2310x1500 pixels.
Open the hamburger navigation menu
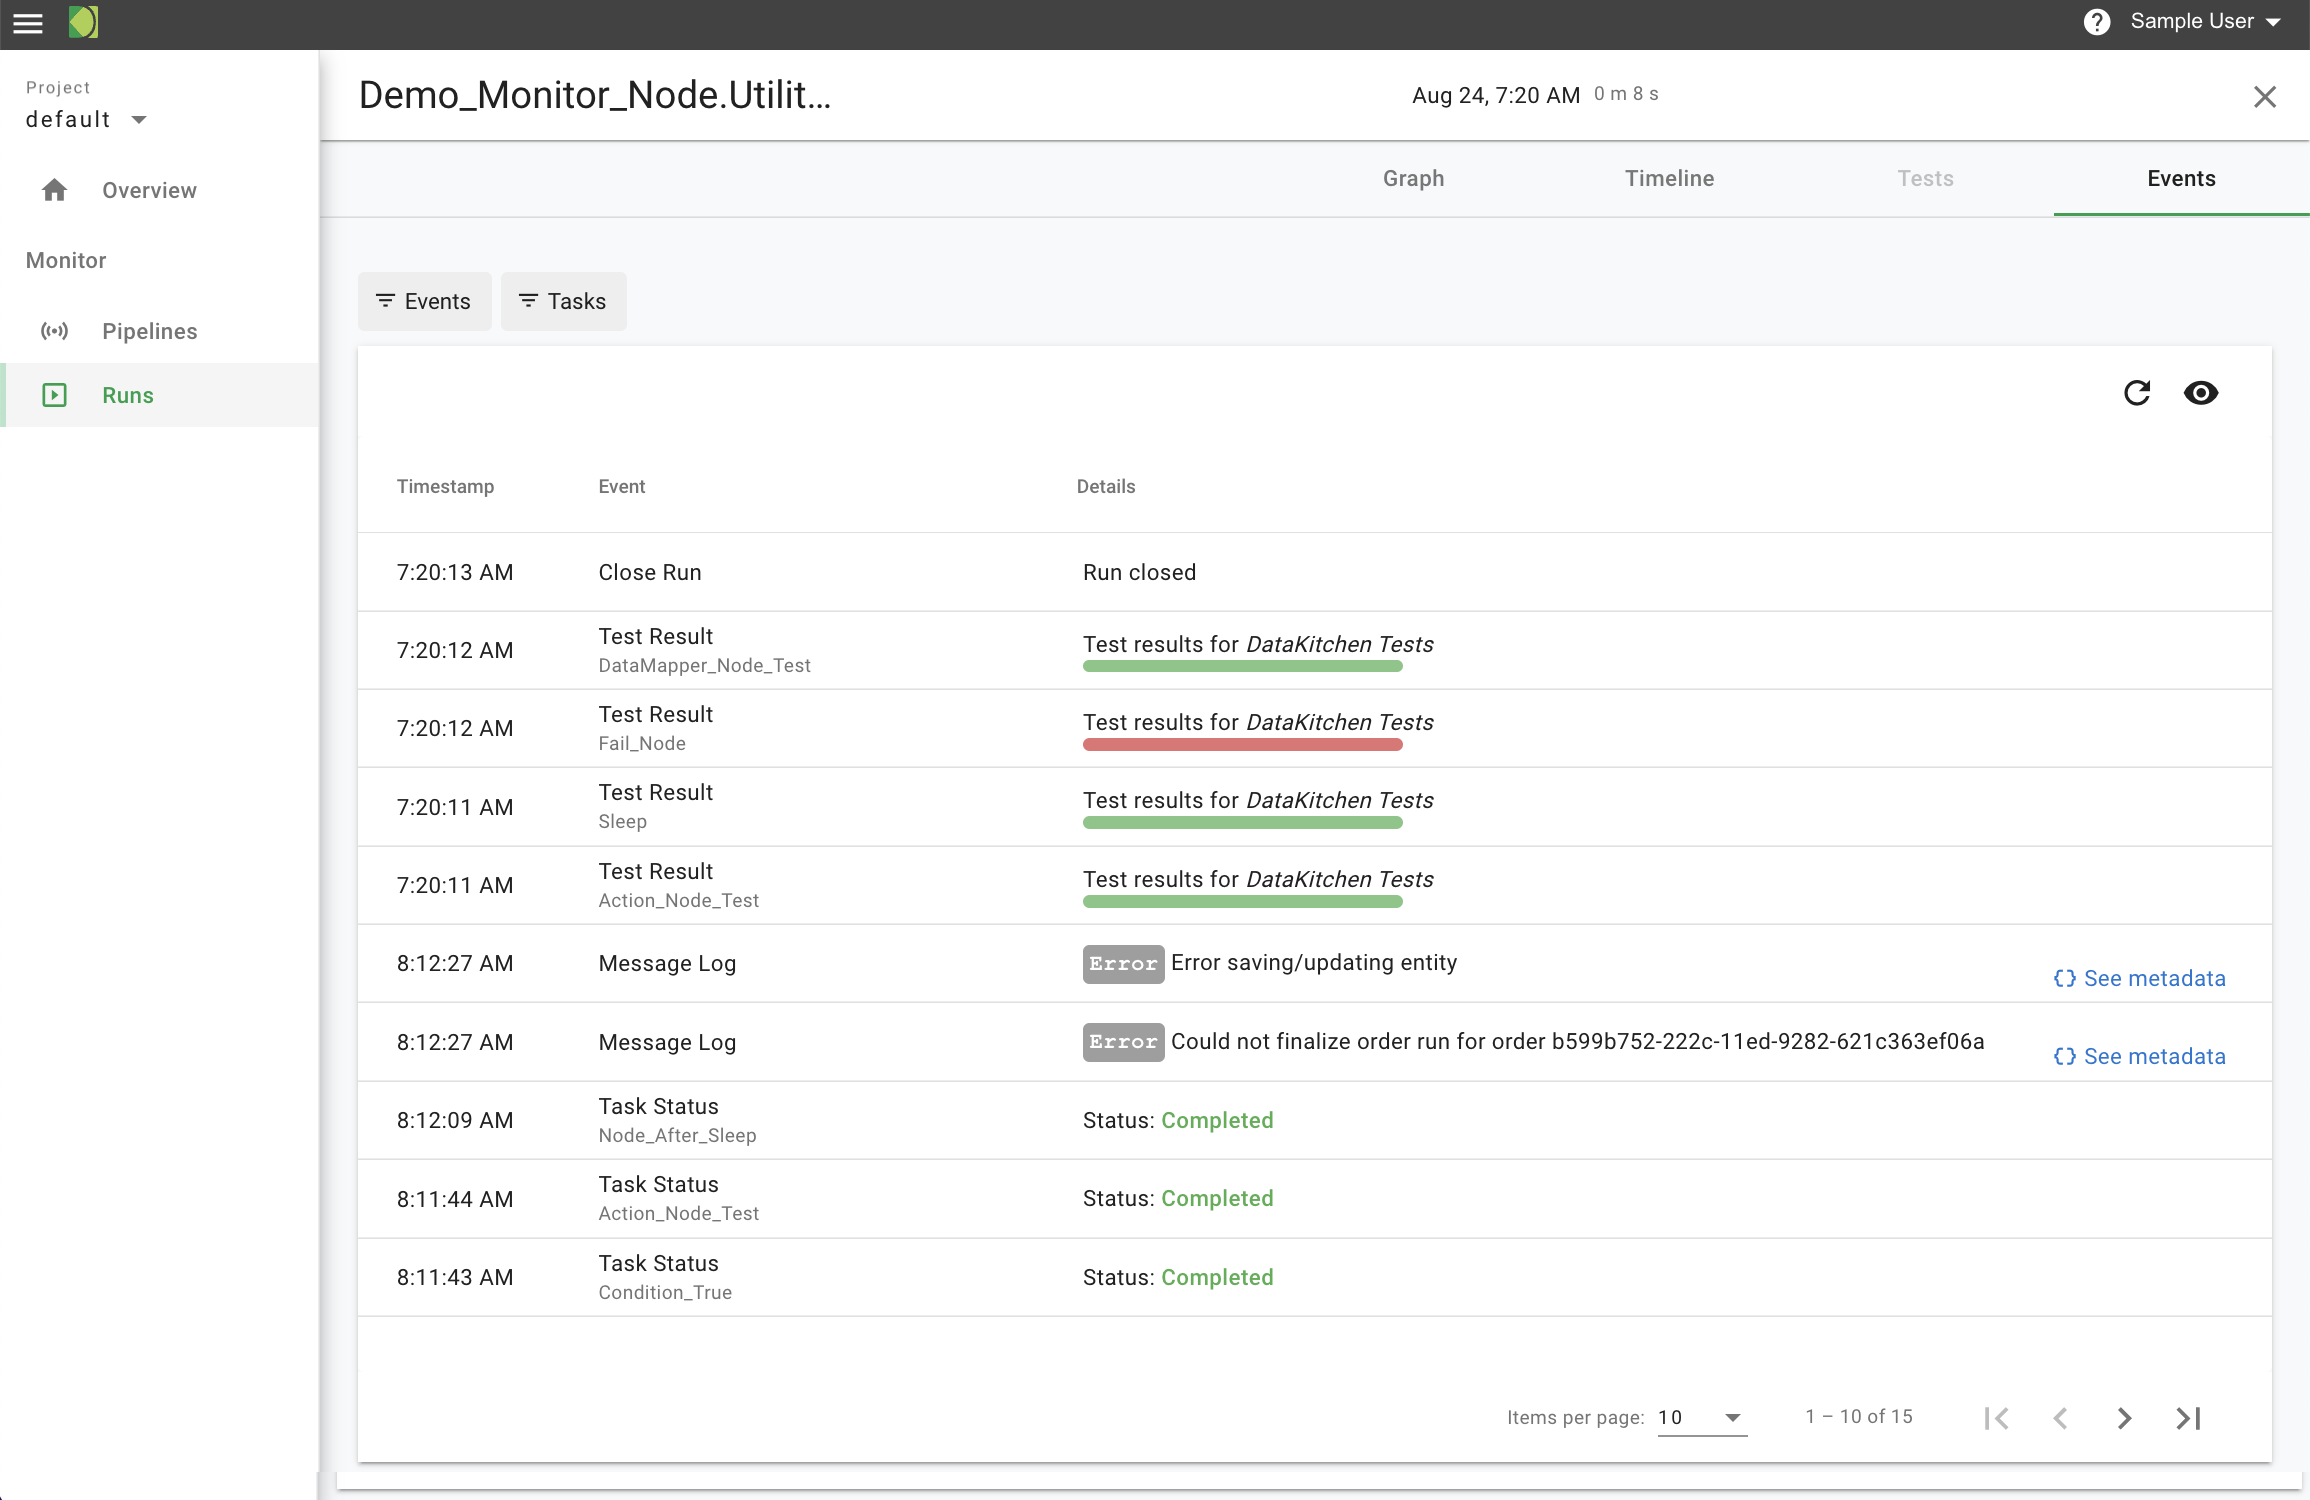(27, 23)
